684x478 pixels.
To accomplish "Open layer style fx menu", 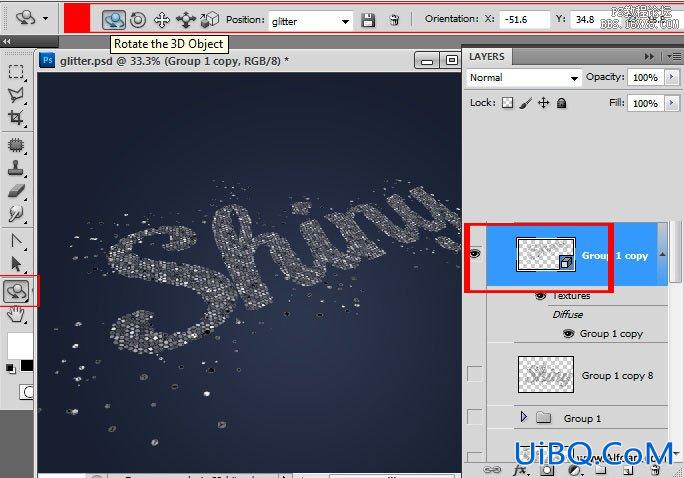I will tap(520, 470).
